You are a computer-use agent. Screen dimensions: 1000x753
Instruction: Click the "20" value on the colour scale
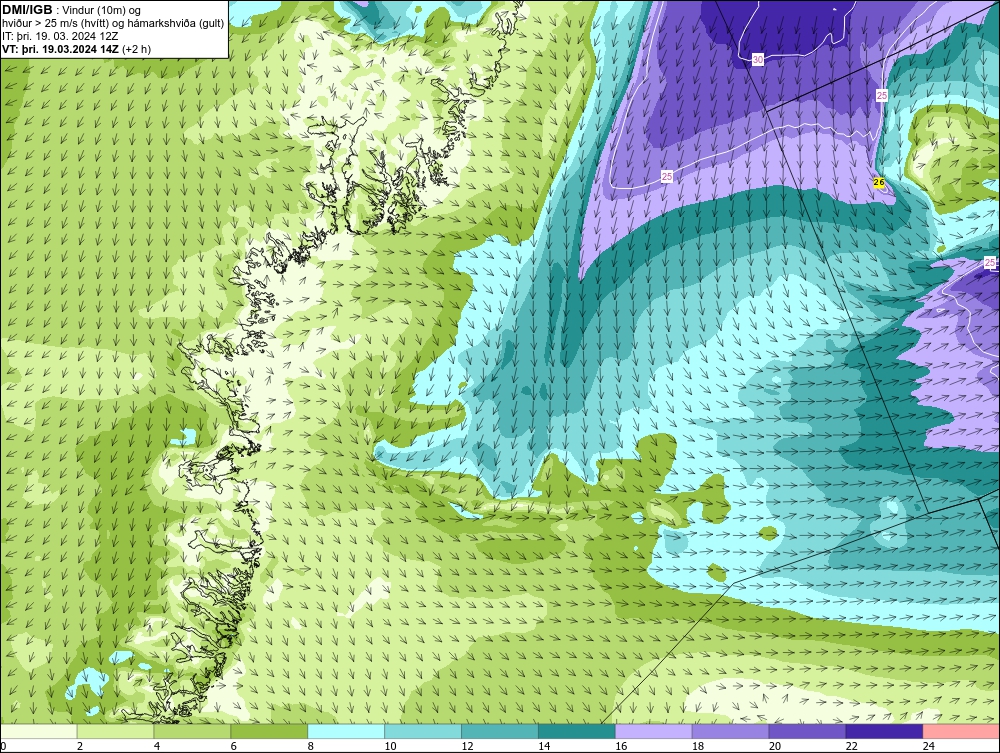775,746
